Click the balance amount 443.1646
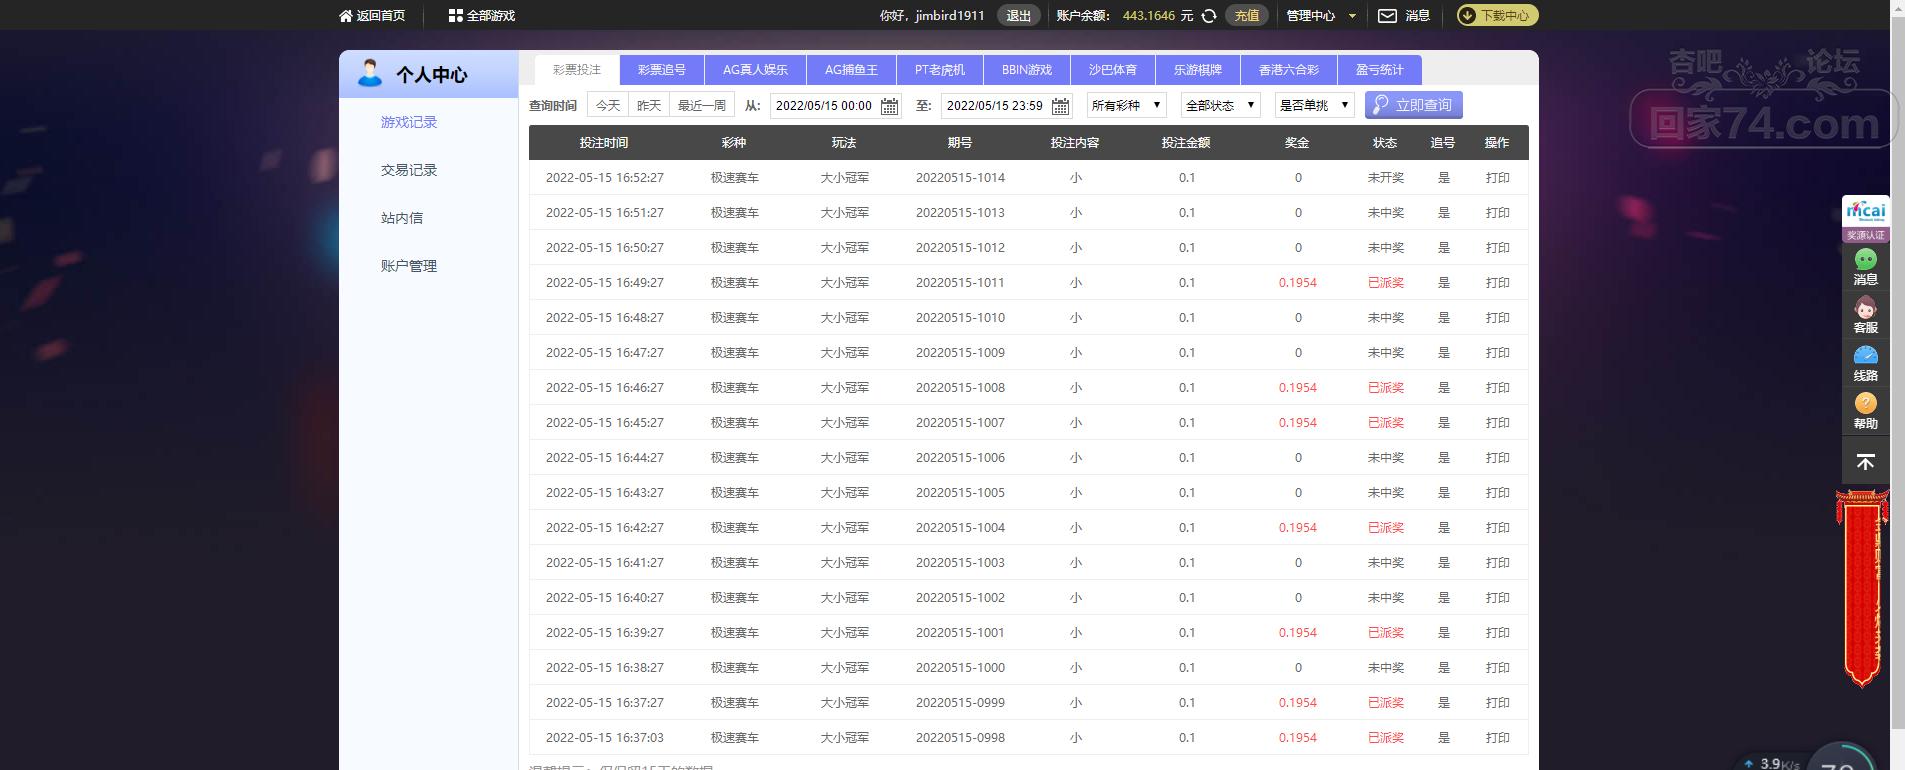1905x770 pixels. (1149, 16)
